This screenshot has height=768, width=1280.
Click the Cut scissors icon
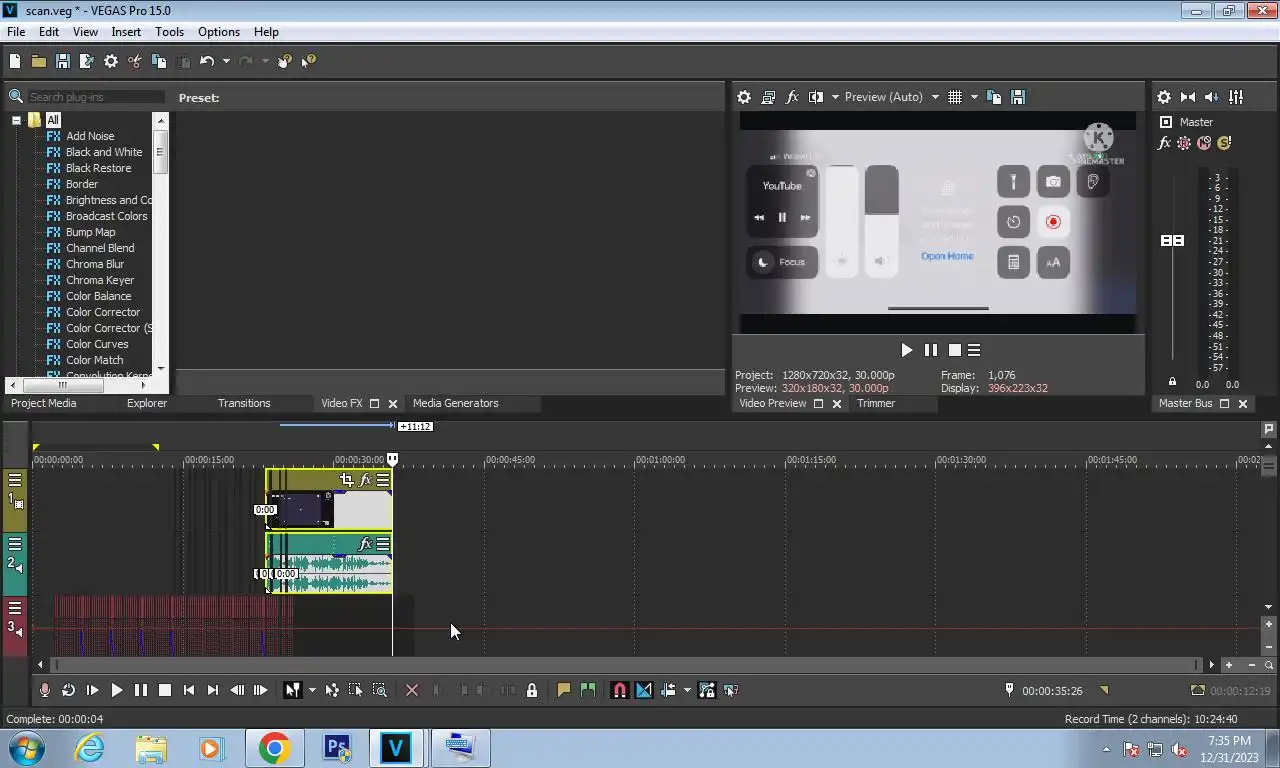(135, 61)
